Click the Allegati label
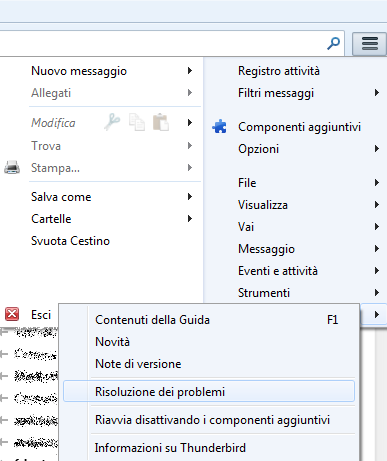 (51, 93)
